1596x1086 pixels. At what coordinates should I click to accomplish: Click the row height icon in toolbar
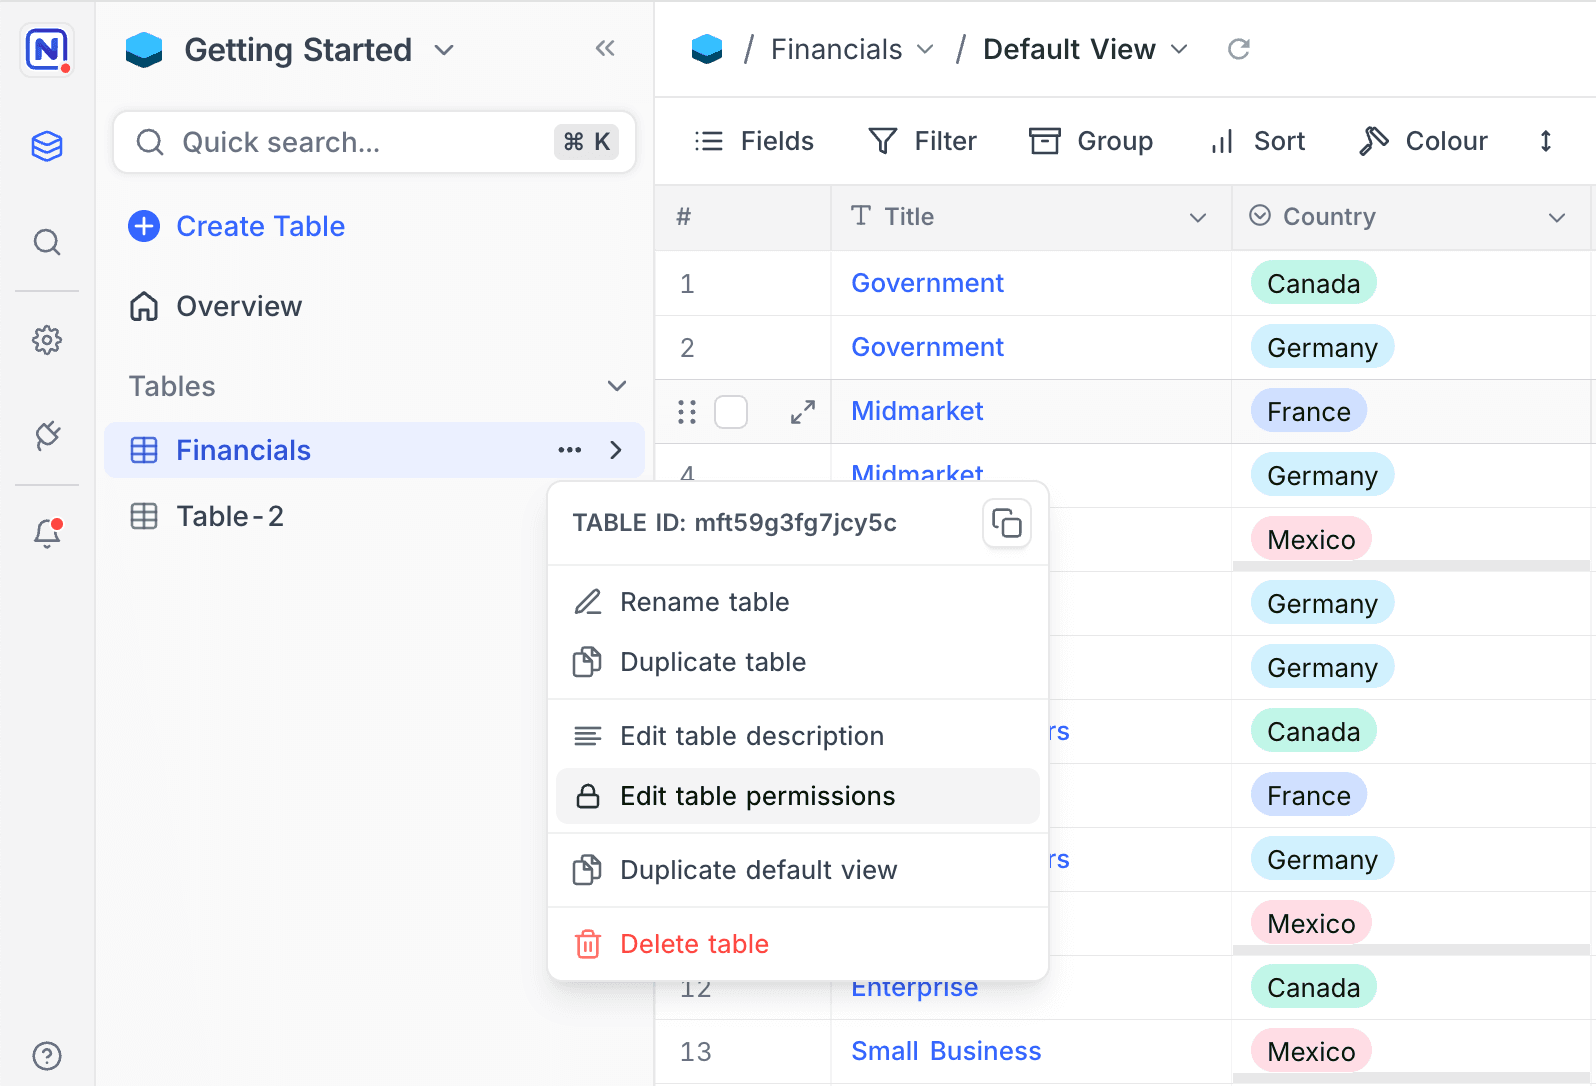(1545, 141)
